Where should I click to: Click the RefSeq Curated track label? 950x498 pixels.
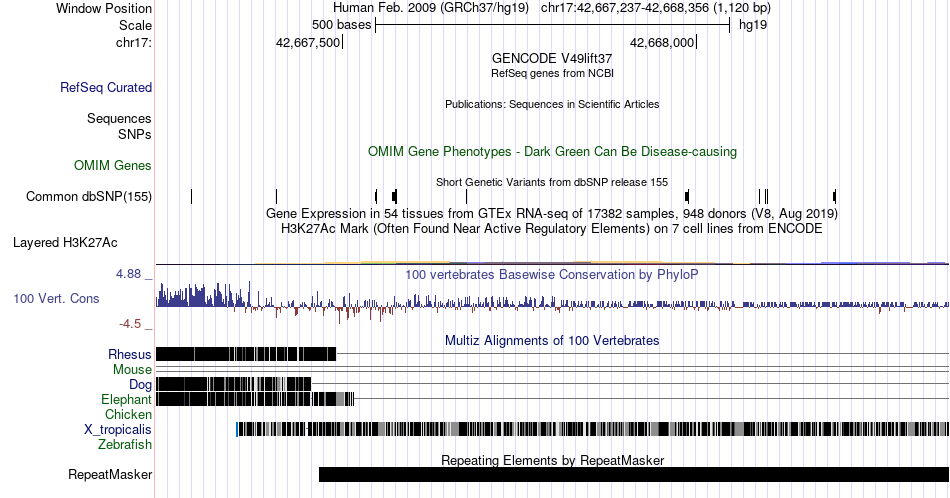point(106,87)
